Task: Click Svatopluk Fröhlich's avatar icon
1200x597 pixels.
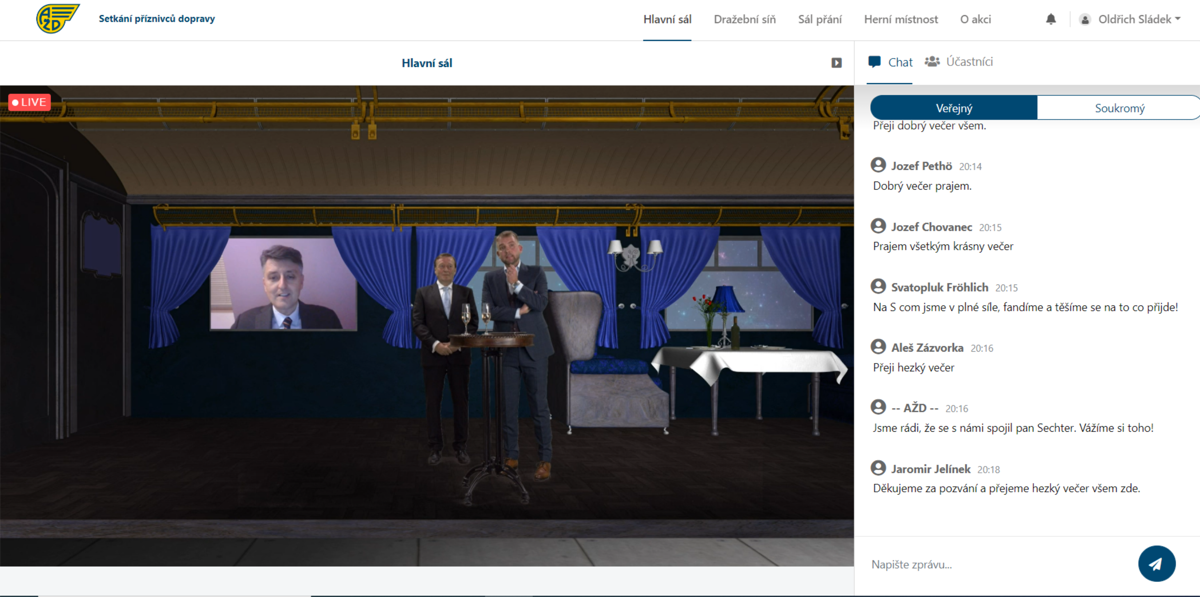Action: coord(879,287)
